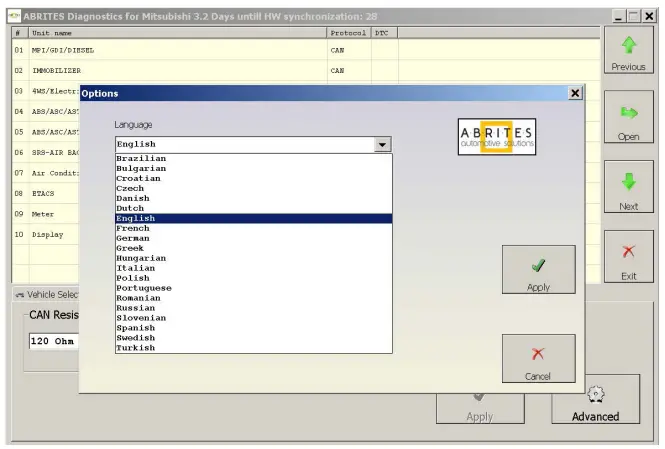Select unit row 08 ETACS

click(x=46, y=193)
